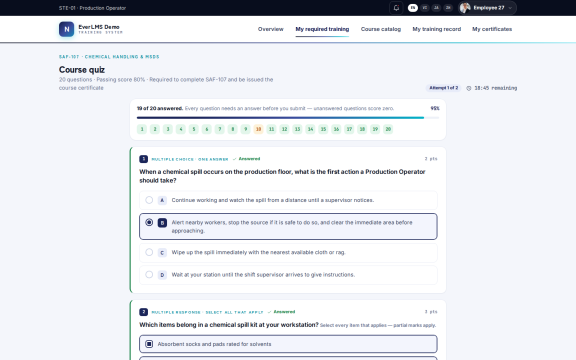Click the question 1 number badge in the card header

point(144,159)
